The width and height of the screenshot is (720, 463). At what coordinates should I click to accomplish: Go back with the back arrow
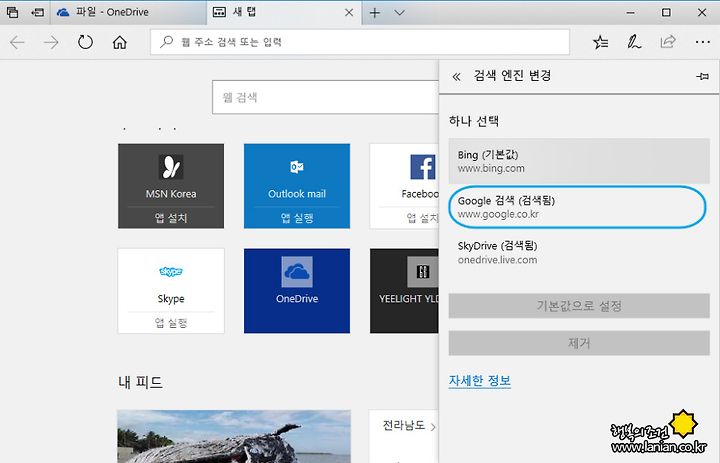(x=17, y=43)
